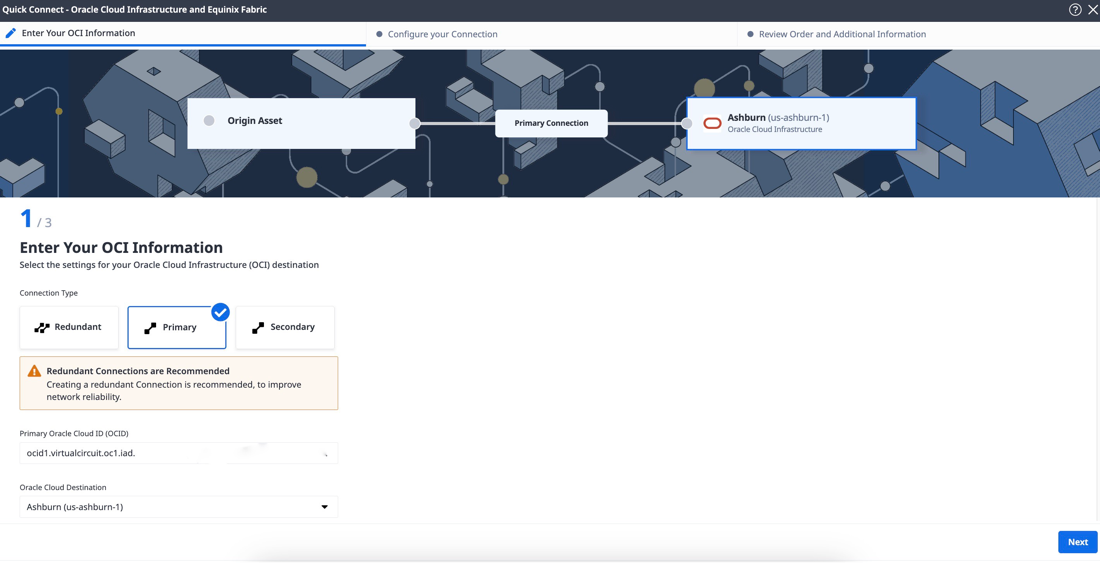The image size is (1100, 565).
Task: Click the grey bullet before Review Order
Action: click(751, 34)
